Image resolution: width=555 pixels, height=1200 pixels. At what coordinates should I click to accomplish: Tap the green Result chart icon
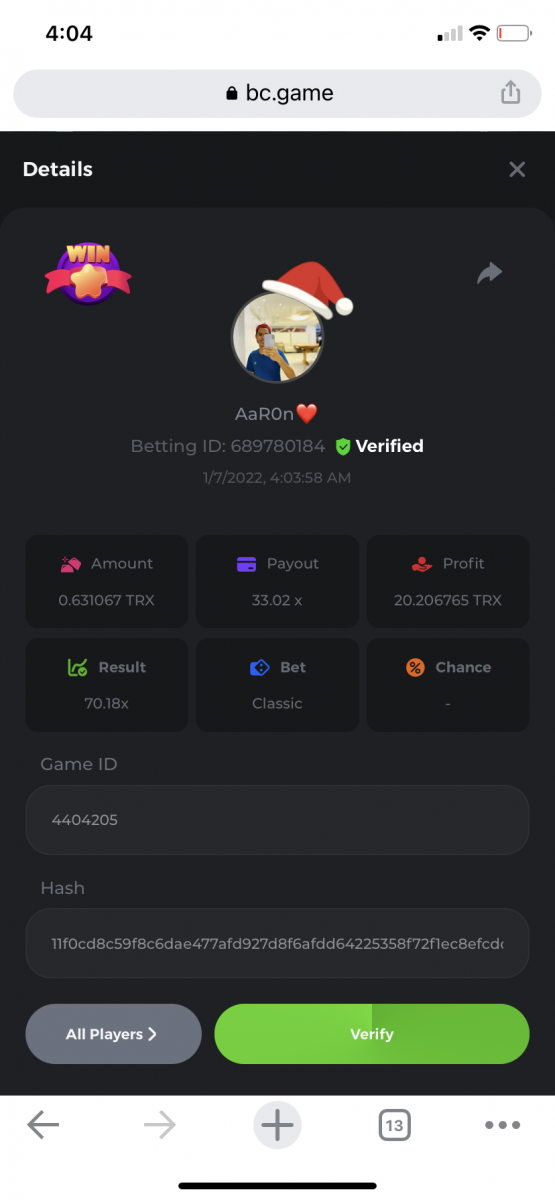pyautogui.click(x=77, y=667)
